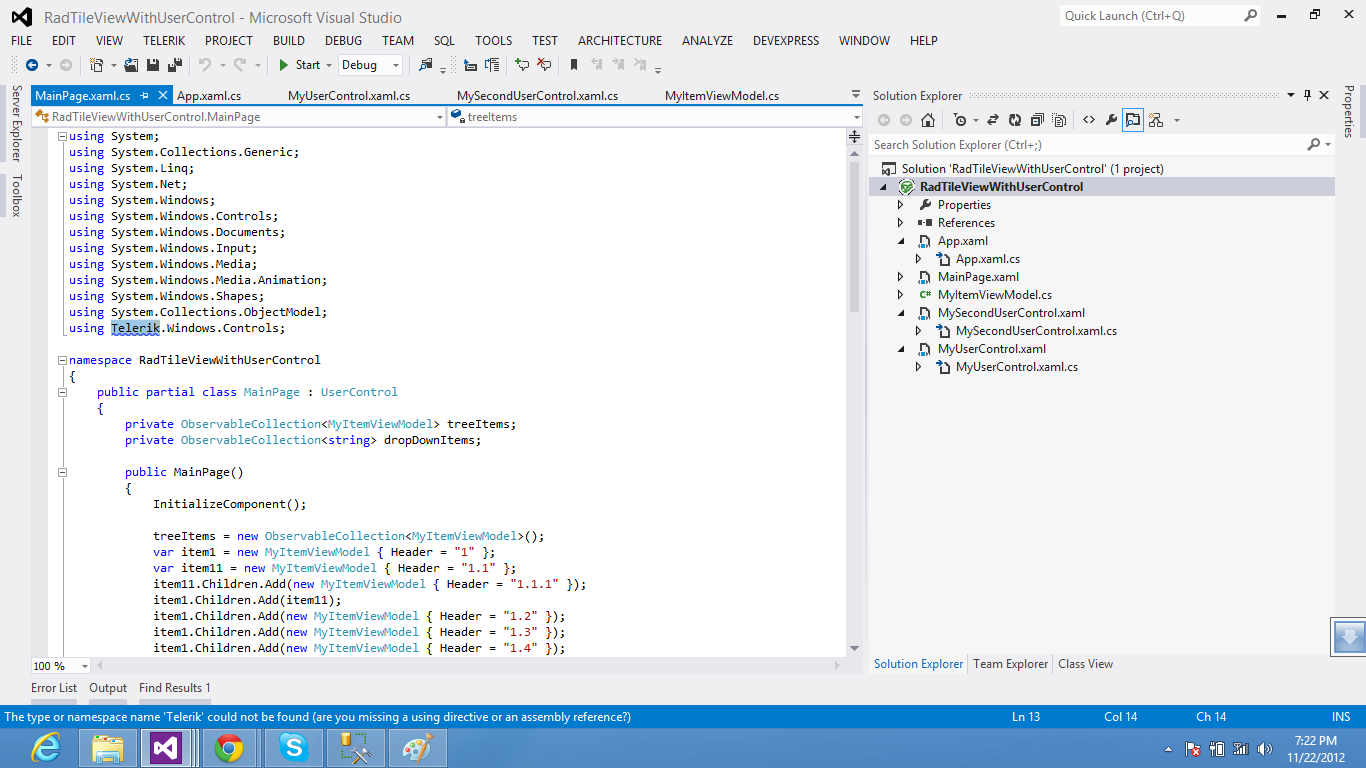Open the DEVEXPRESS menu

pyautogui.click(x=785, y=41)
